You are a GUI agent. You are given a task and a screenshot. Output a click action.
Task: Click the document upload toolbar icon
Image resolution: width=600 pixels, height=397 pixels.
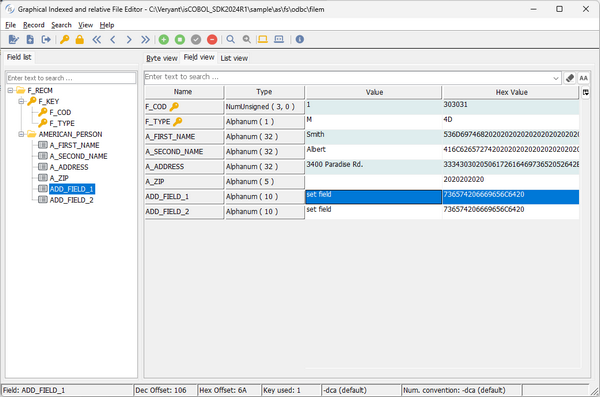click(30, 39)
